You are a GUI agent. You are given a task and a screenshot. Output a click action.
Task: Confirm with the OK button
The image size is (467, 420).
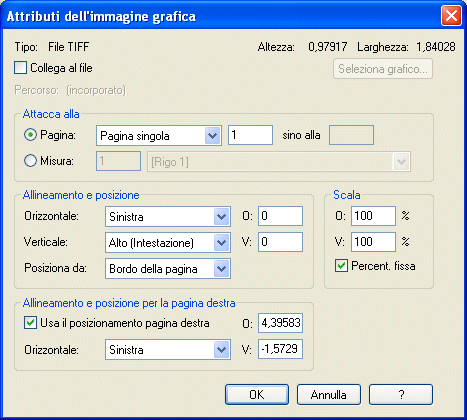coord(257,395)
